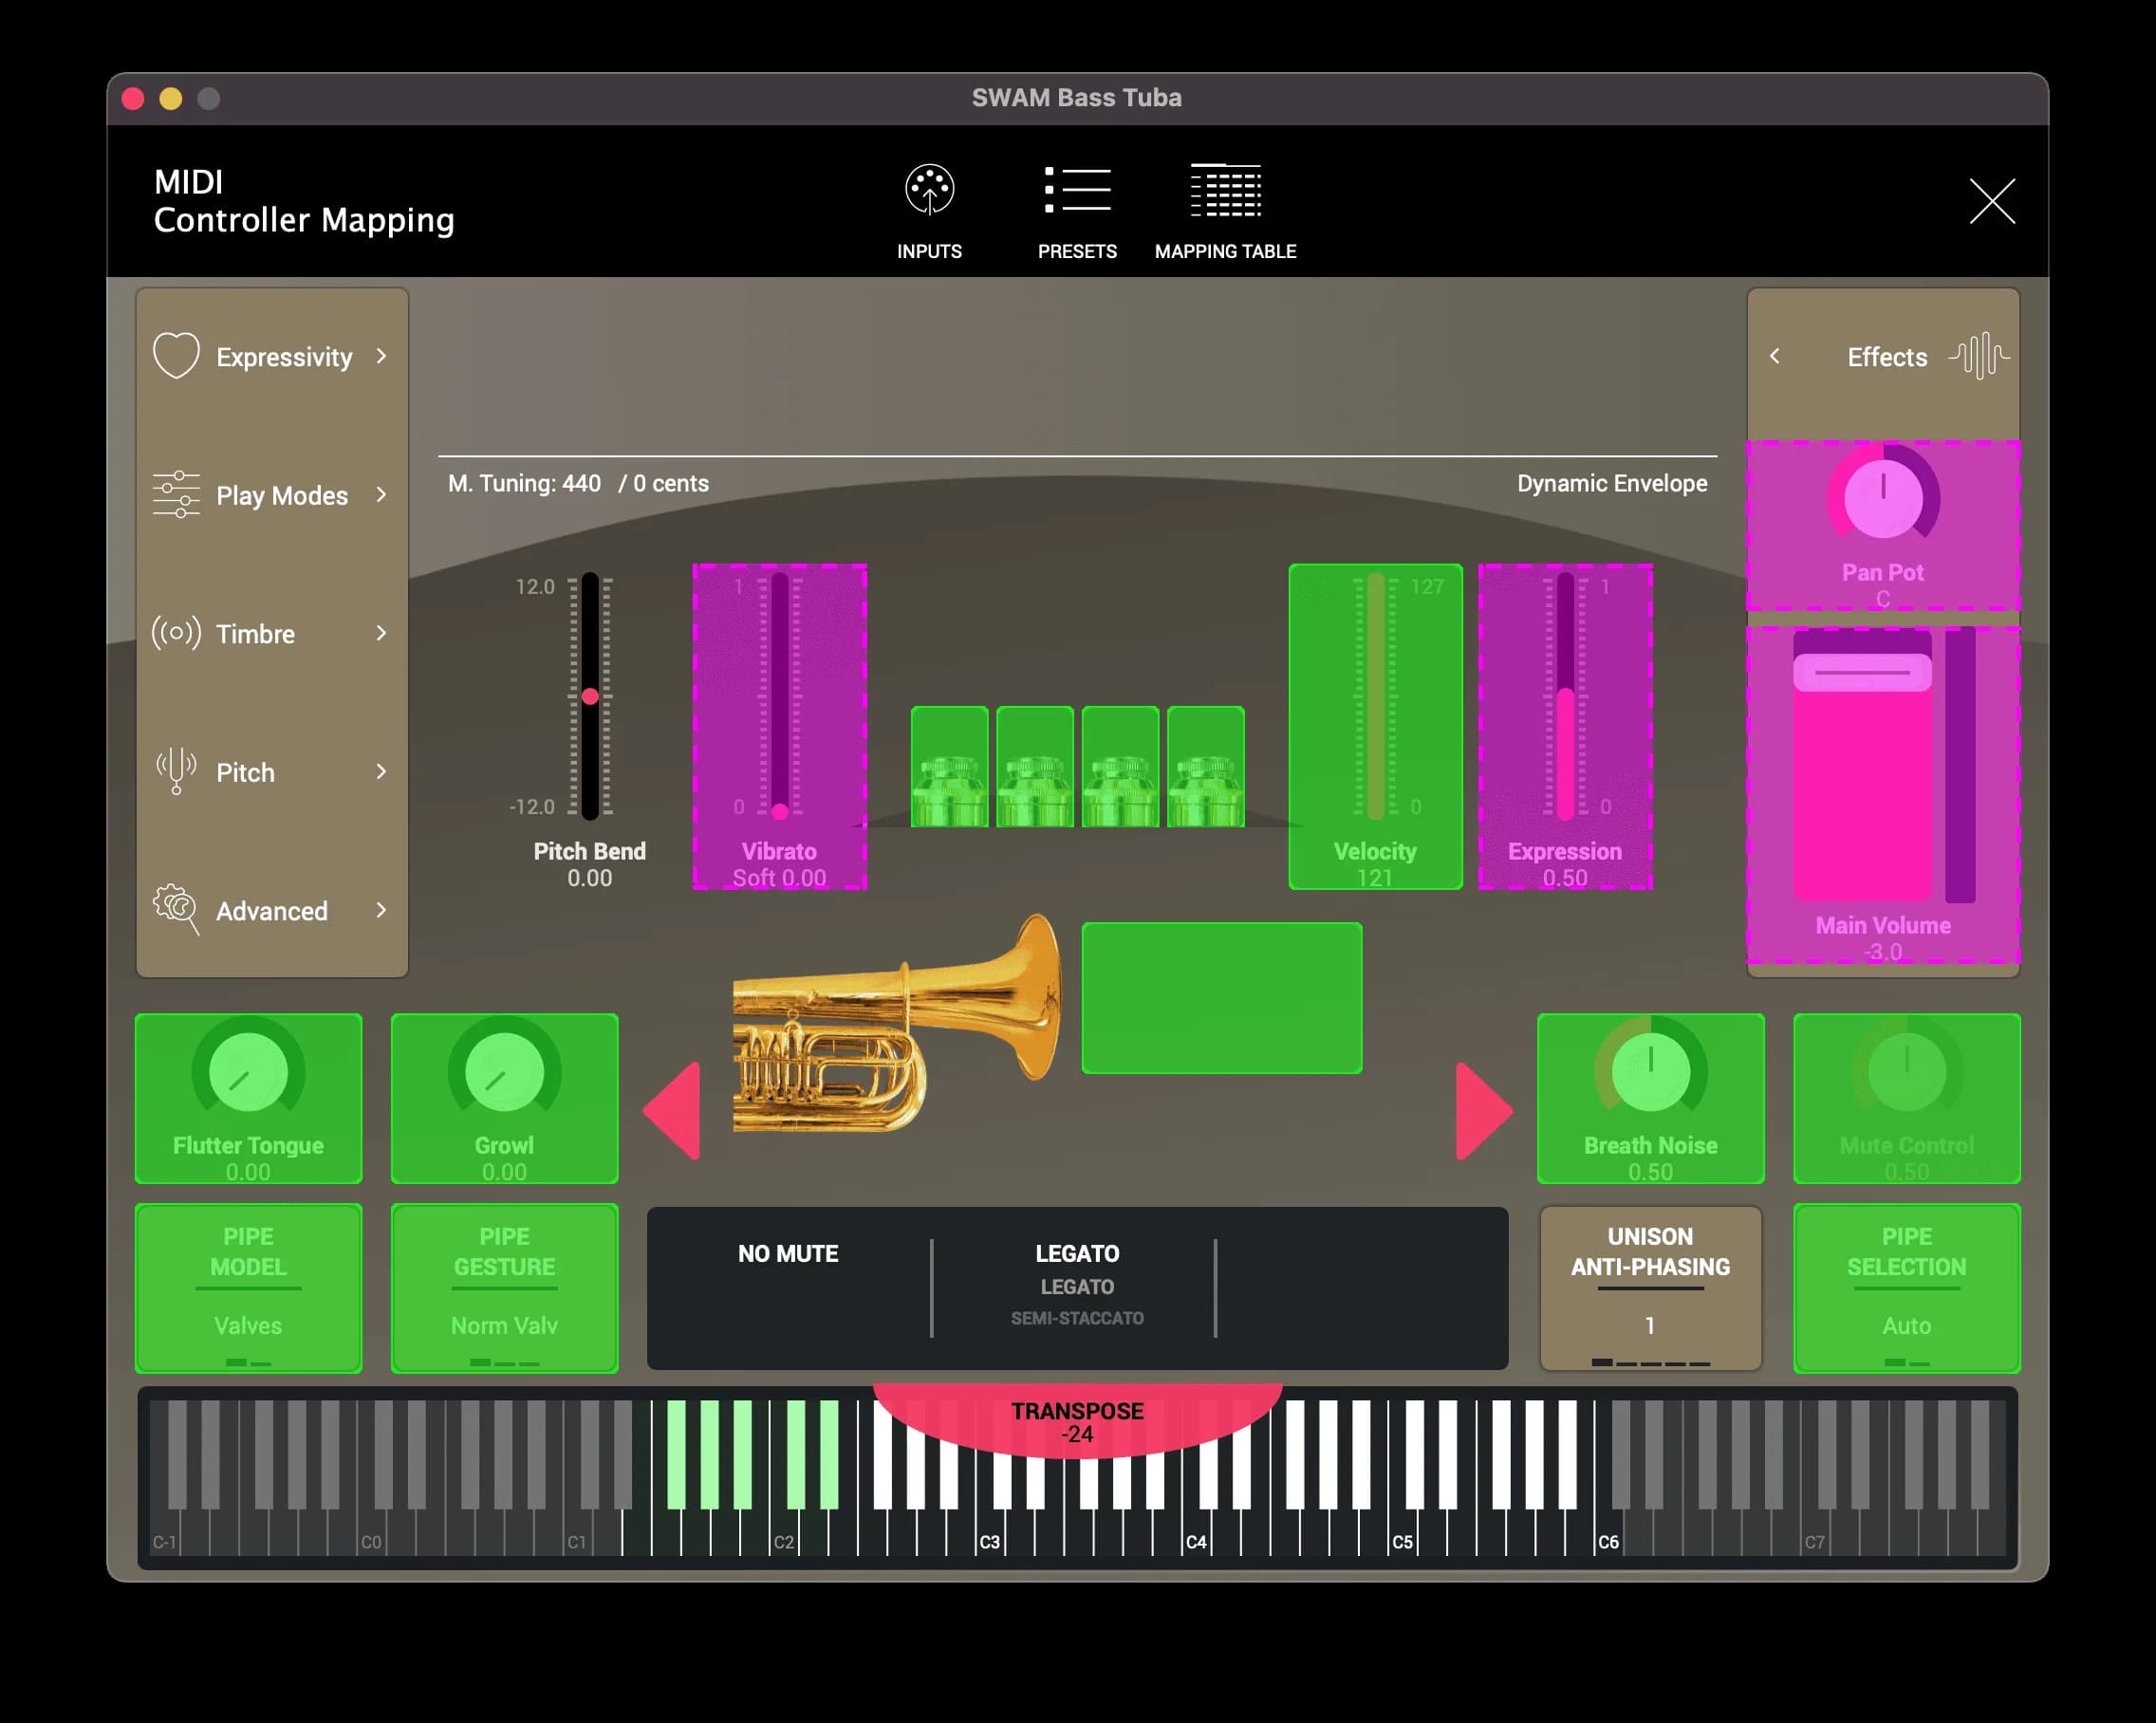Click the Expressivity heart icon

pyautogui.click(x=176, y=356)
